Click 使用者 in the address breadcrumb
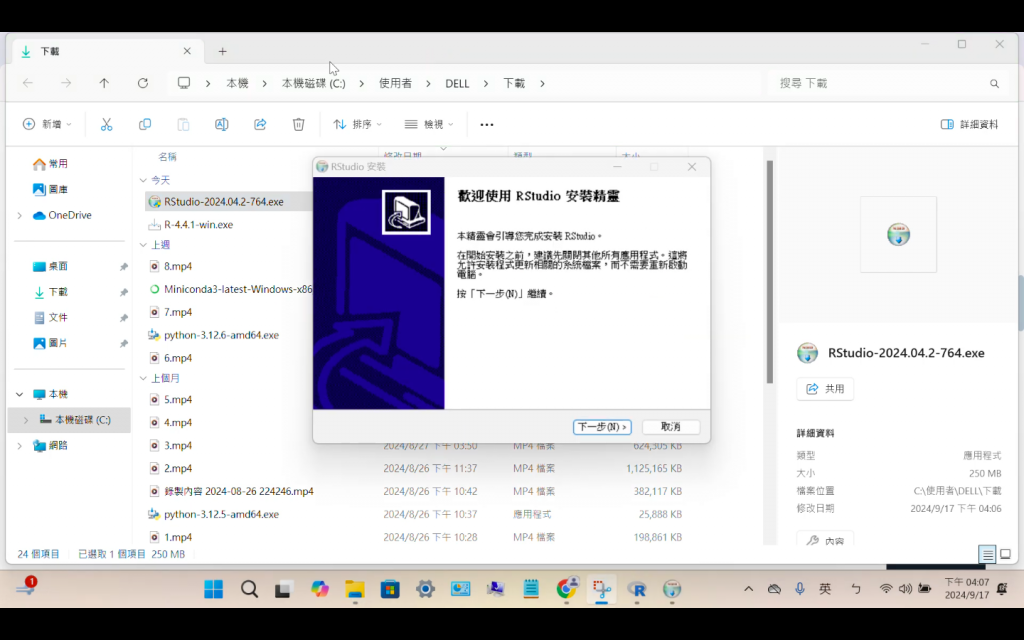This screenshot has height=640, width=1024. point(395,83)
